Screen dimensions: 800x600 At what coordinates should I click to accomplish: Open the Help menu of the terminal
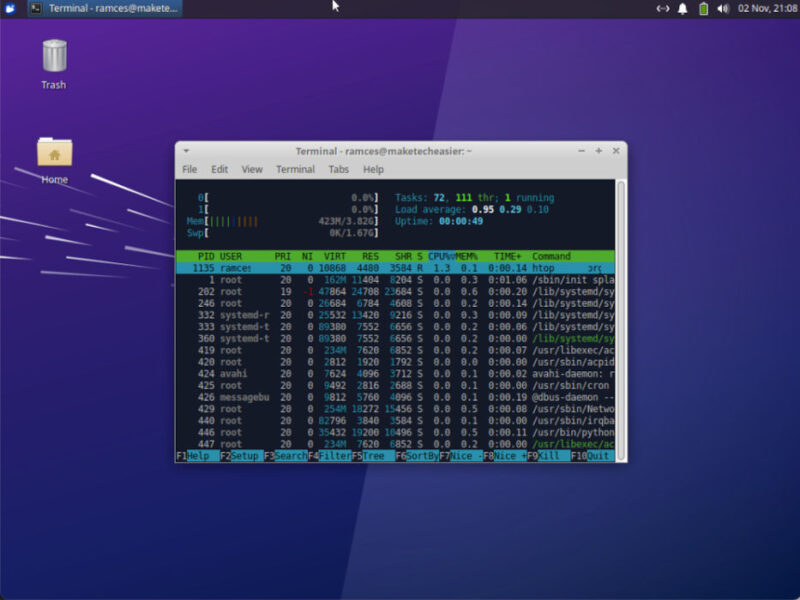pos(373,169)
